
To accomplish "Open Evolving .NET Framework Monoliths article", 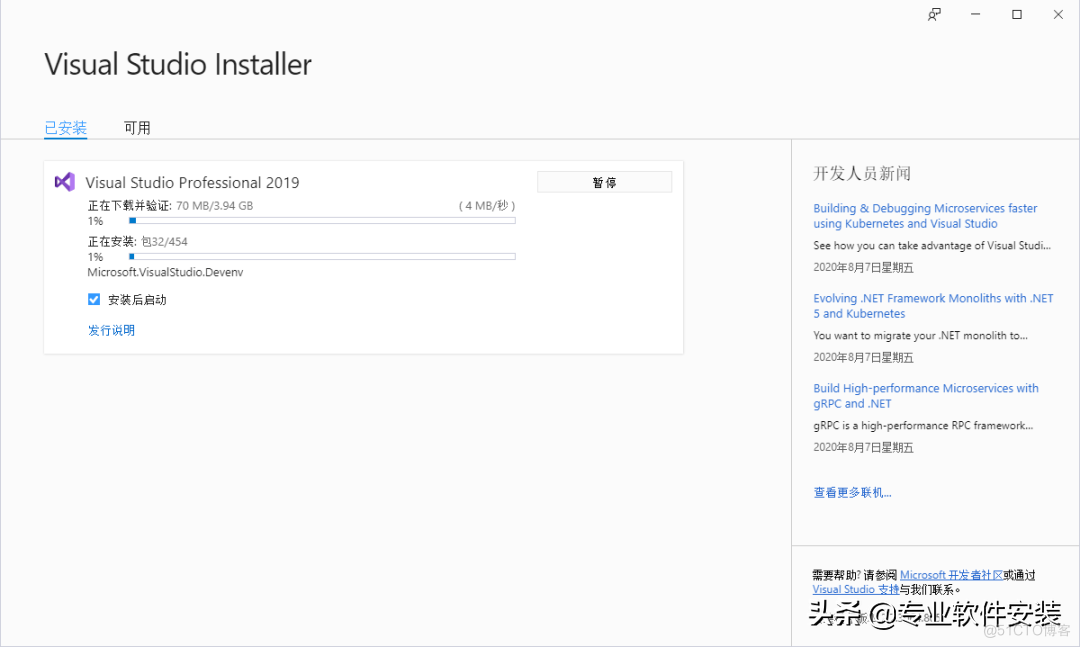I will tap(933, 306).
